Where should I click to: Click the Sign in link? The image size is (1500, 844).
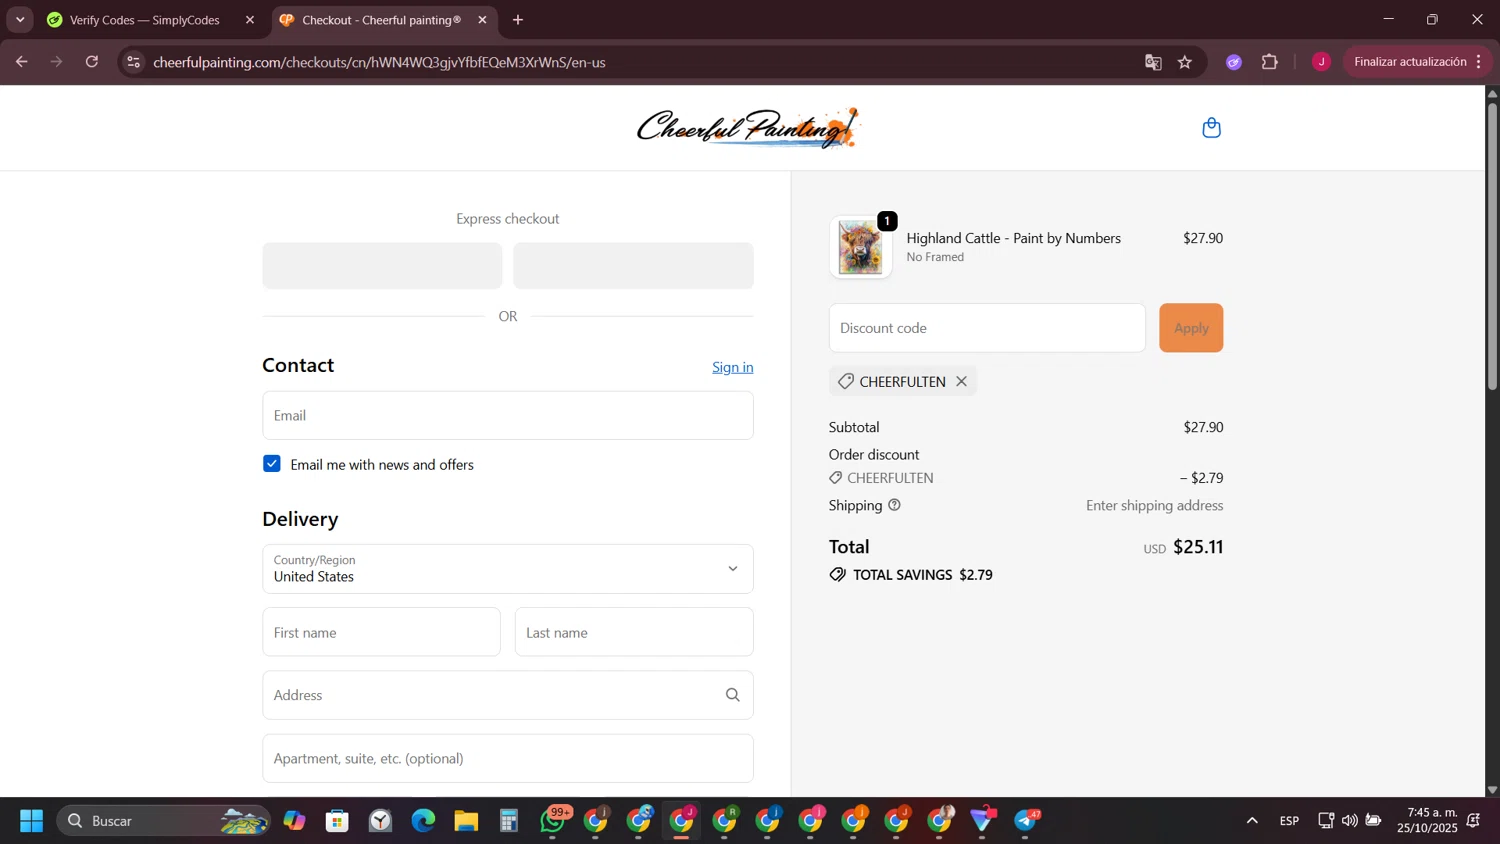coord(733,367)
